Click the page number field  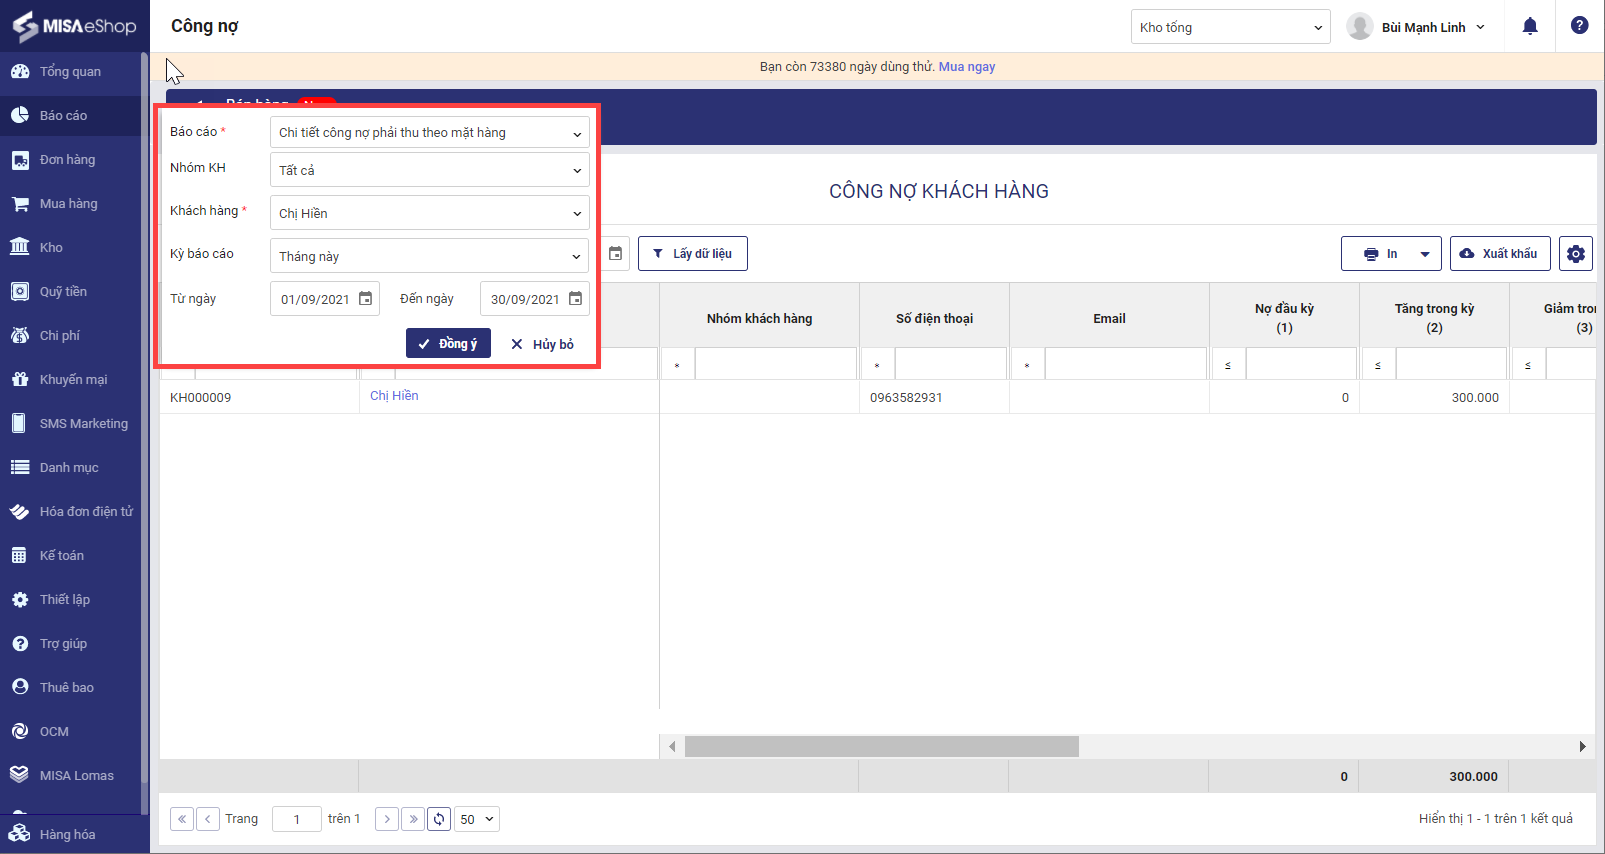pyautogui.click(x=297, y=819)
